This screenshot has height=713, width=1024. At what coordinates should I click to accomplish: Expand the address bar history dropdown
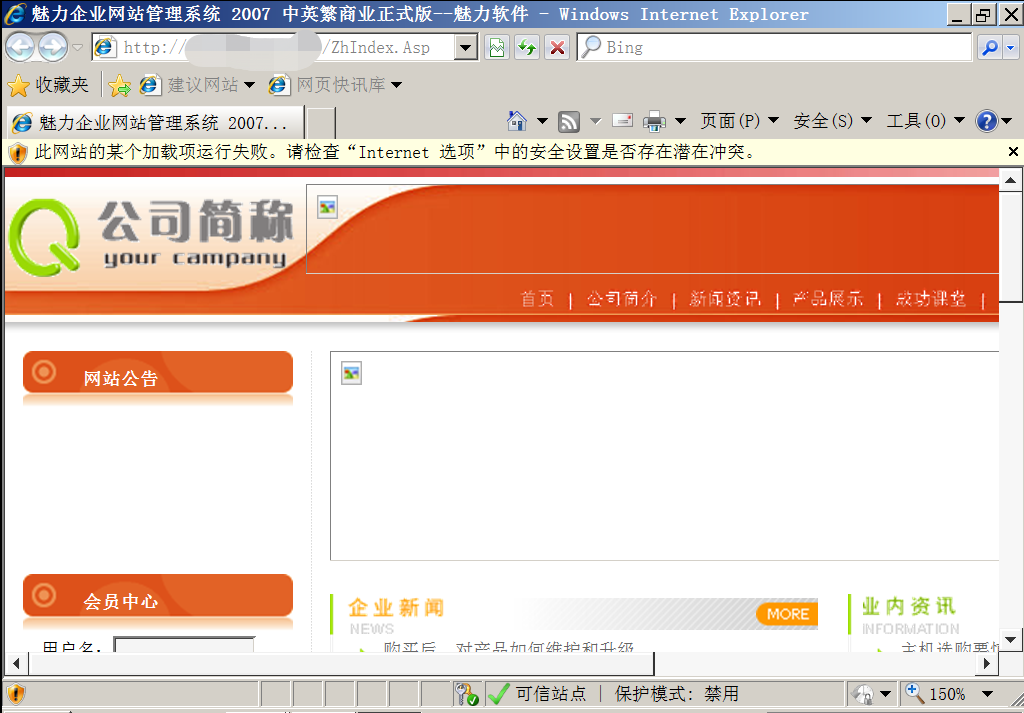click(x=466, y=48)
